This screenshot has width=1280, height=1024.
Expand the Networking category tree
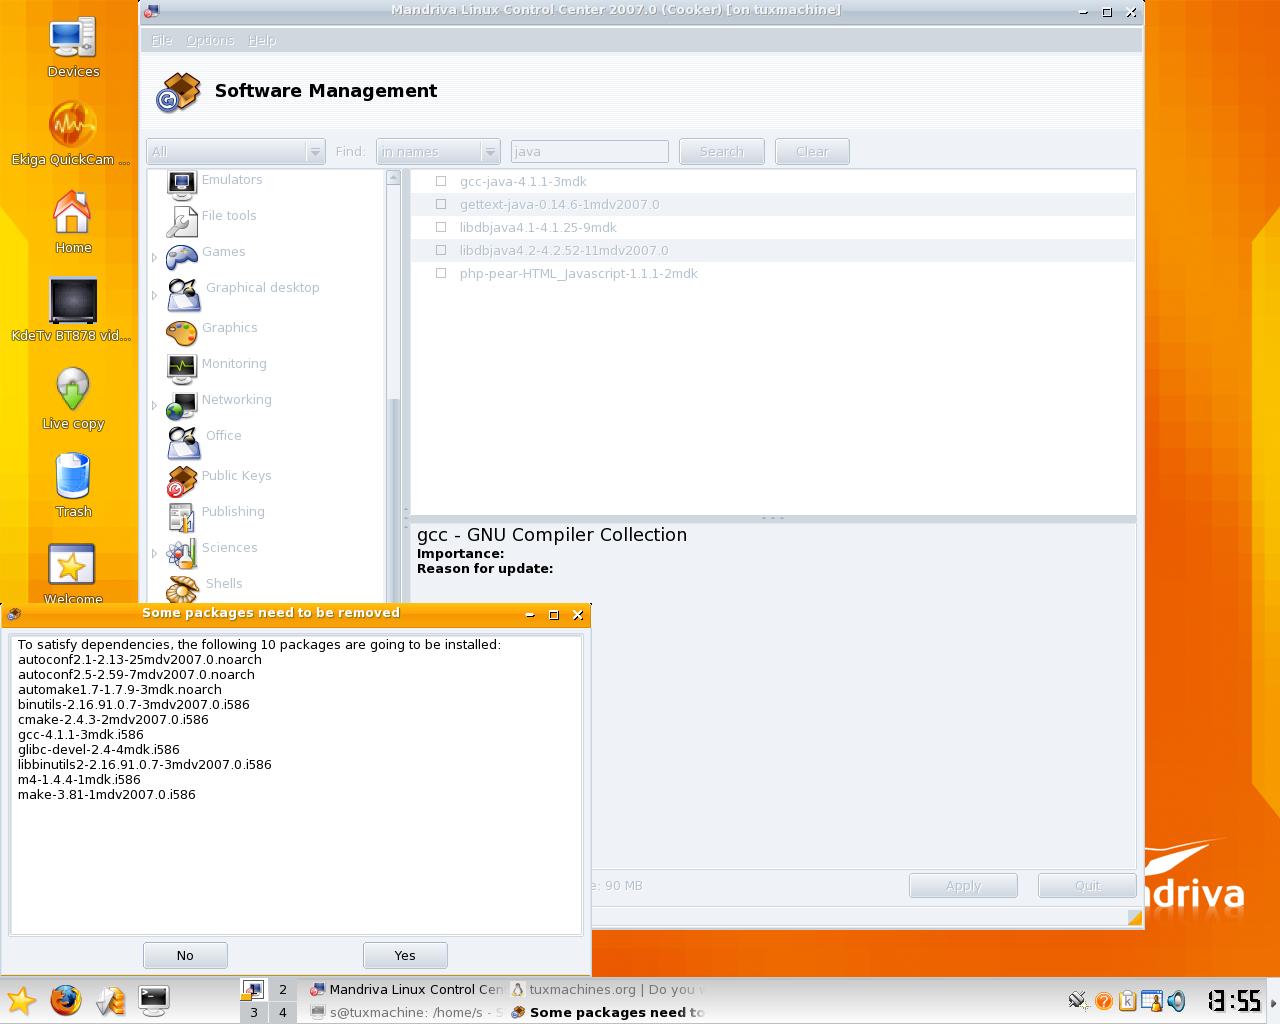pyautogui.click(x=154, y=405)
